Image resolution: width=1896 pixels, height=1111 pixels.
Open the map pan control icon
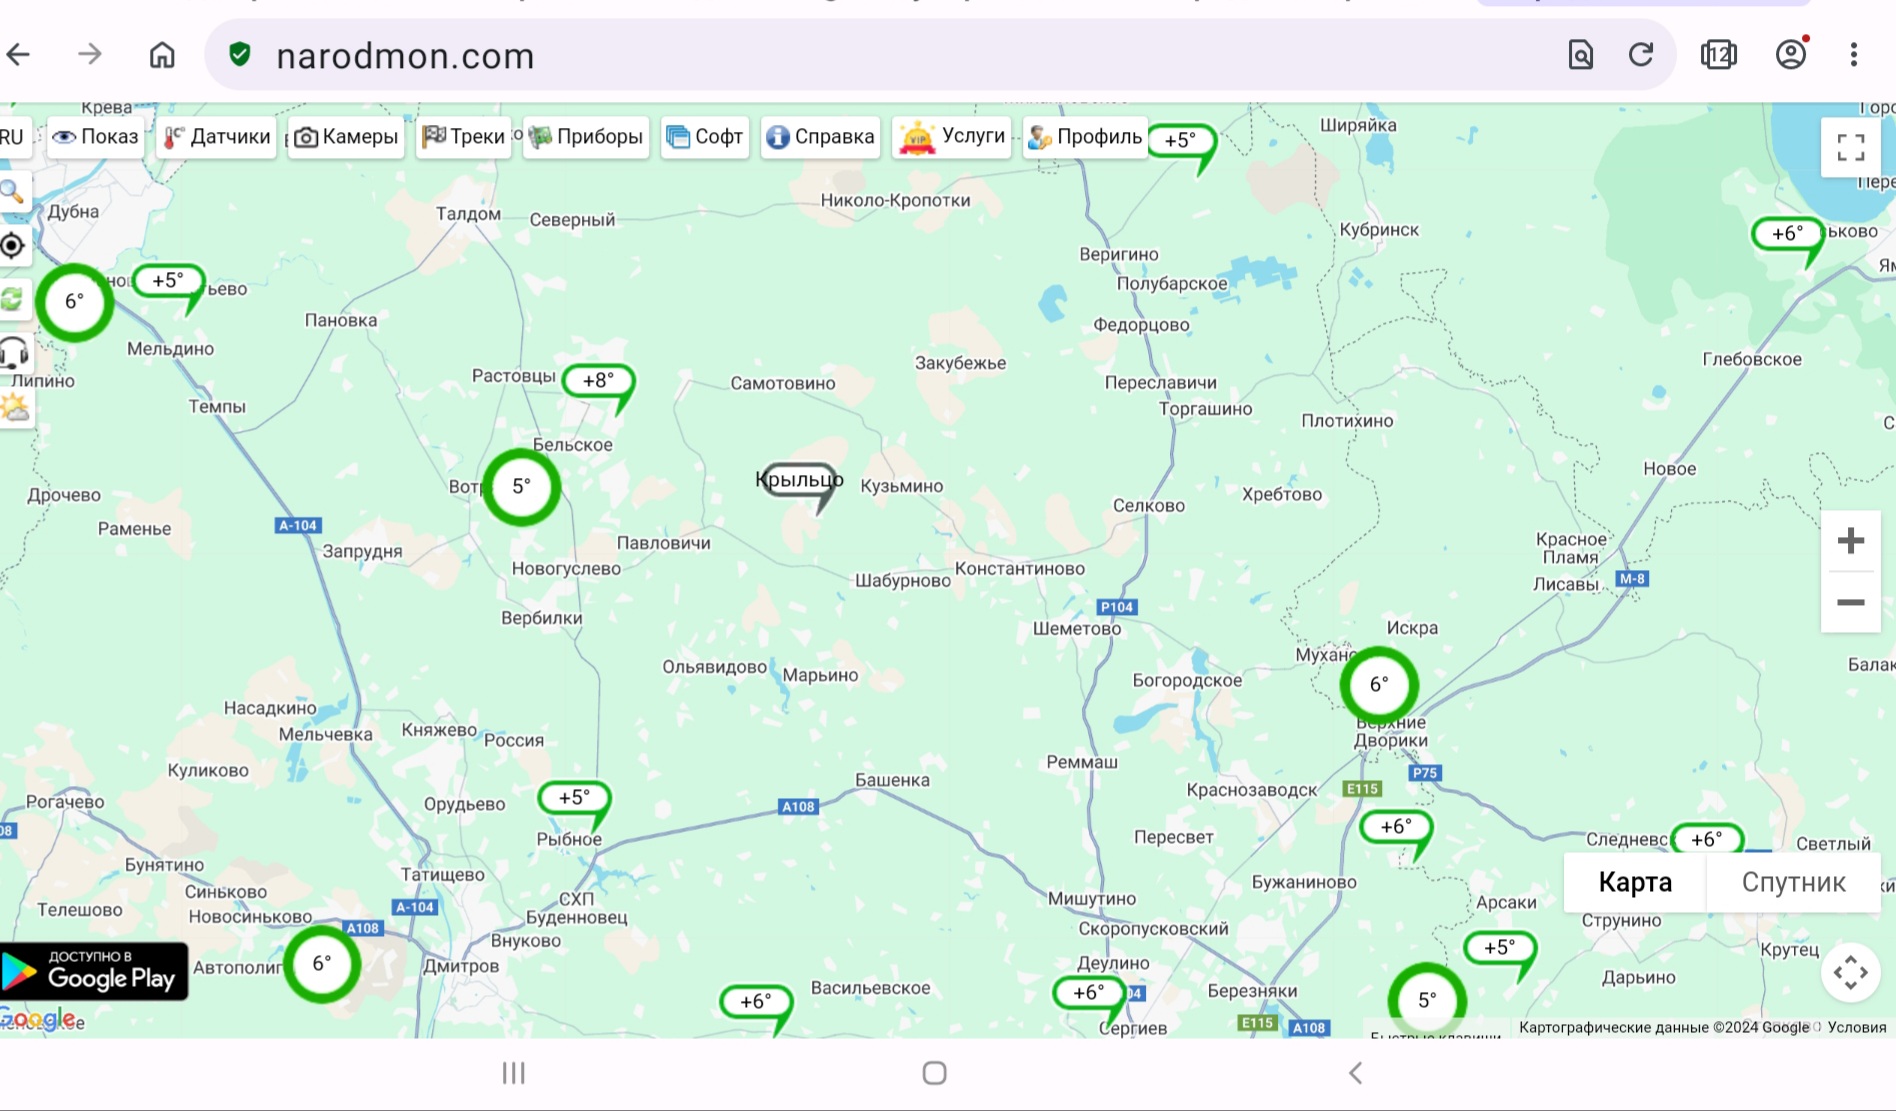pos(1850,972)
